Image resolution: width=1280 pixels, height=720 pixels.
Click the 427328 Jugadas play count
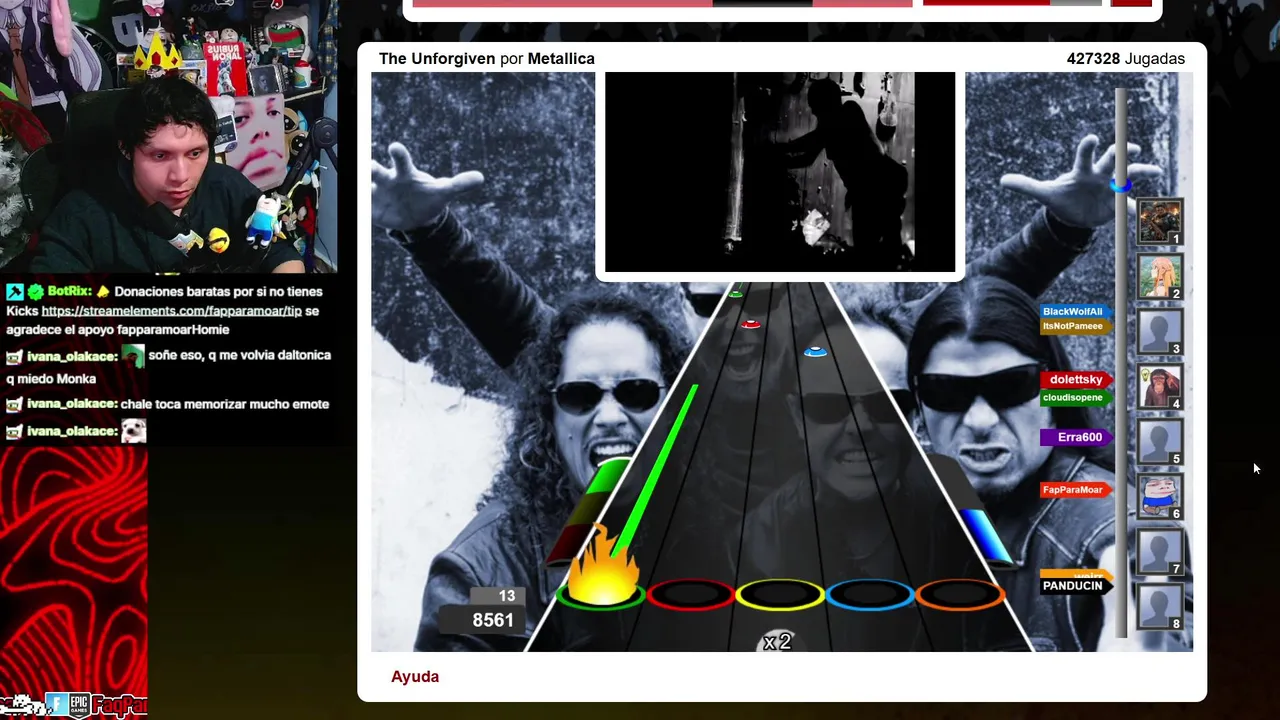(x=1125, y=59)
